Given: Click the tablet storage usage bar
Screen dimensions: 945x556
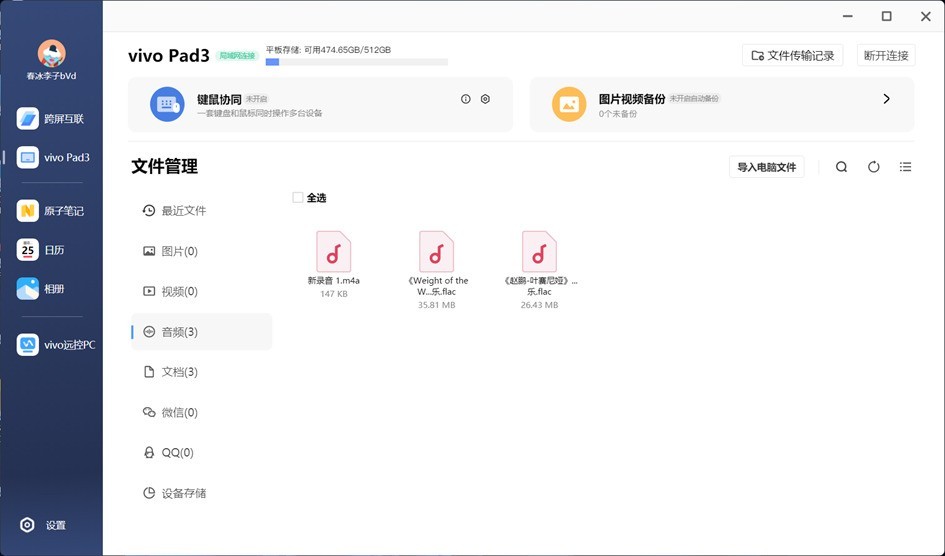Looking at the screenshot, I should [x=357, y=62].
